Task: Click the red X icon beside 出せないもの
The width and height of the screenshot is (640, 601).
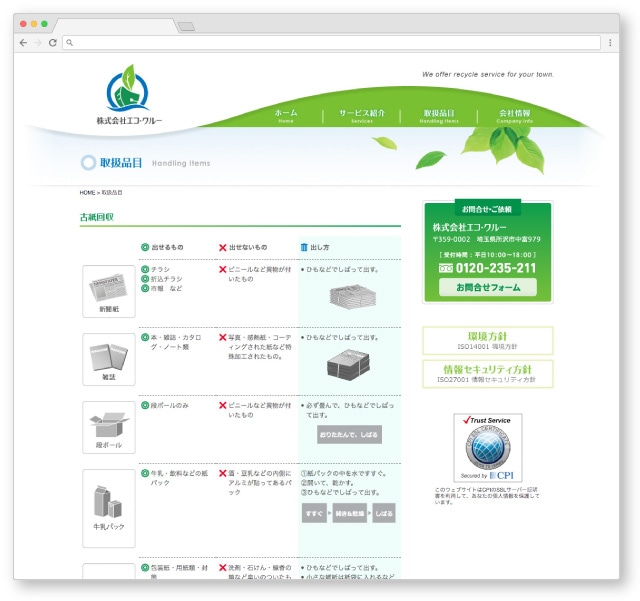Action: (222, 247)
